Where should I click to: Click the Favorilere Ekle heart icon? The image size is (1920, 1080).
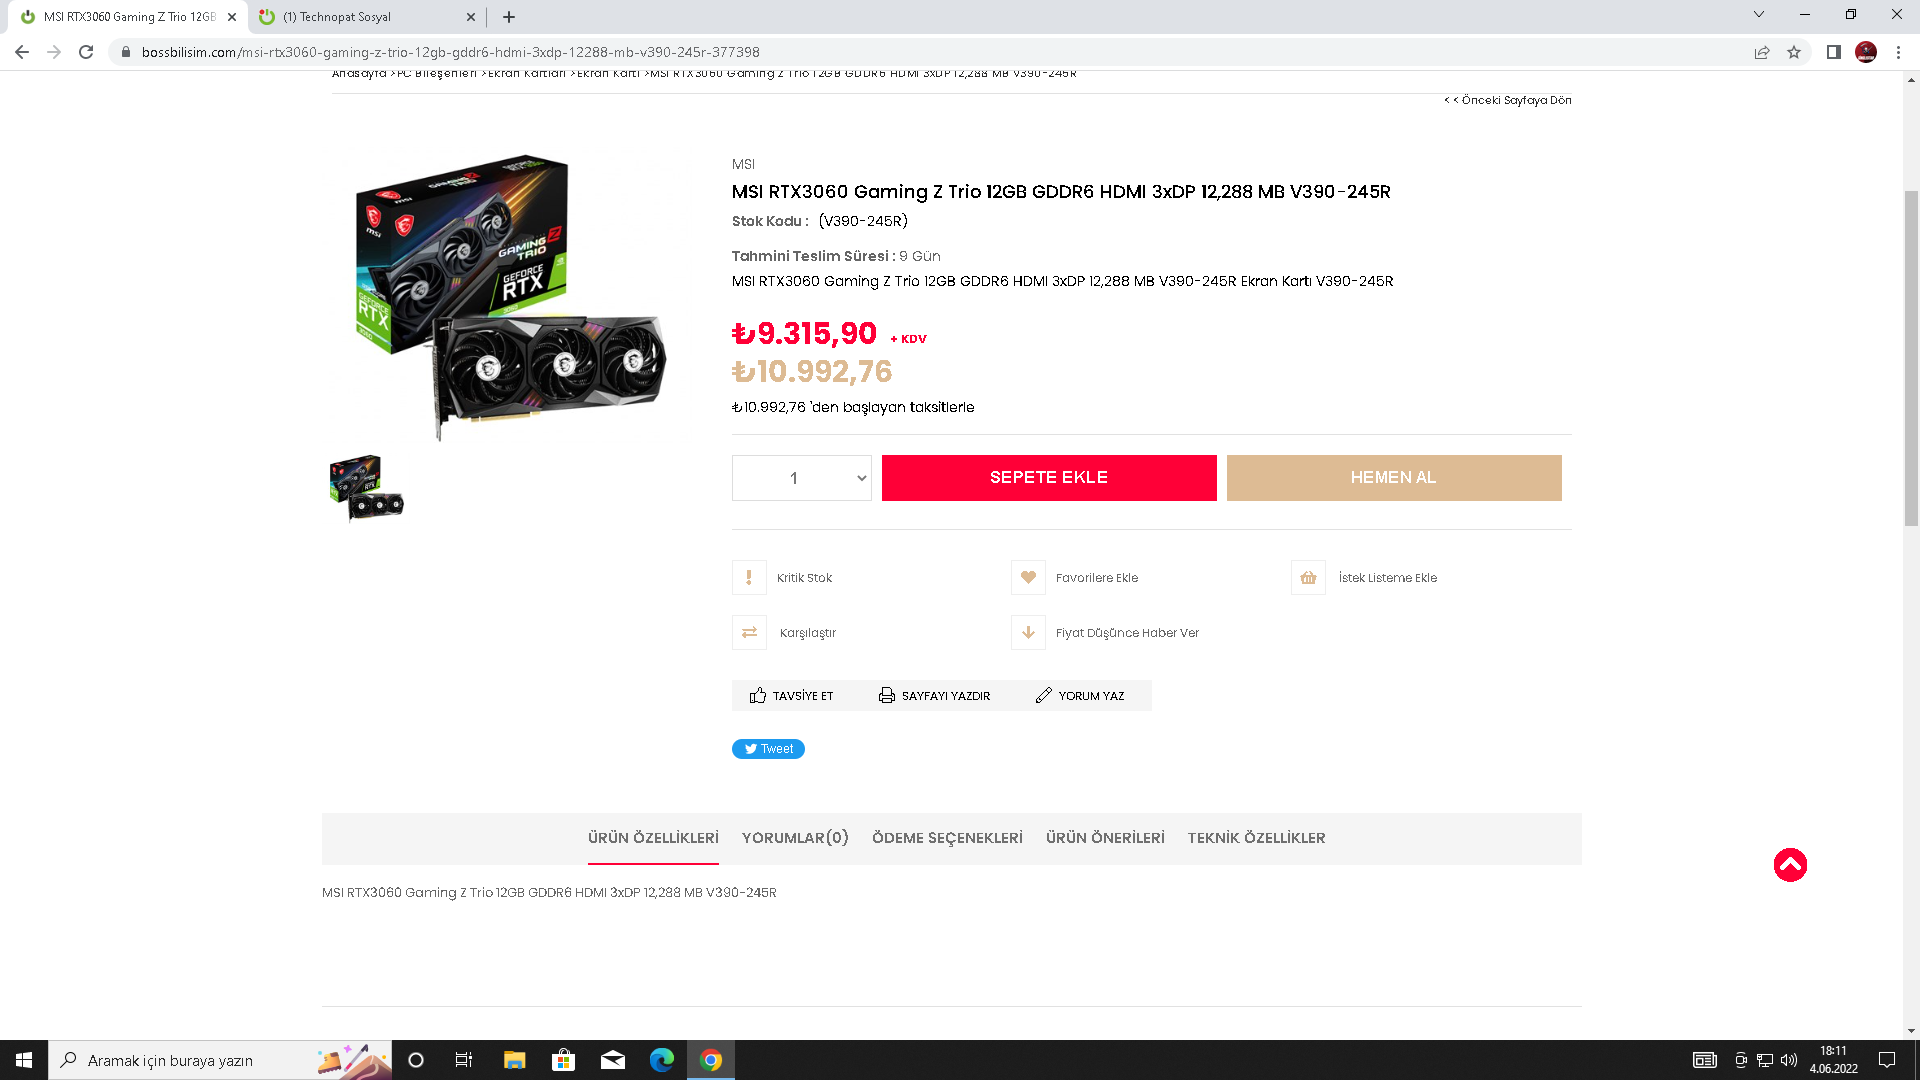pos(1028,578)
